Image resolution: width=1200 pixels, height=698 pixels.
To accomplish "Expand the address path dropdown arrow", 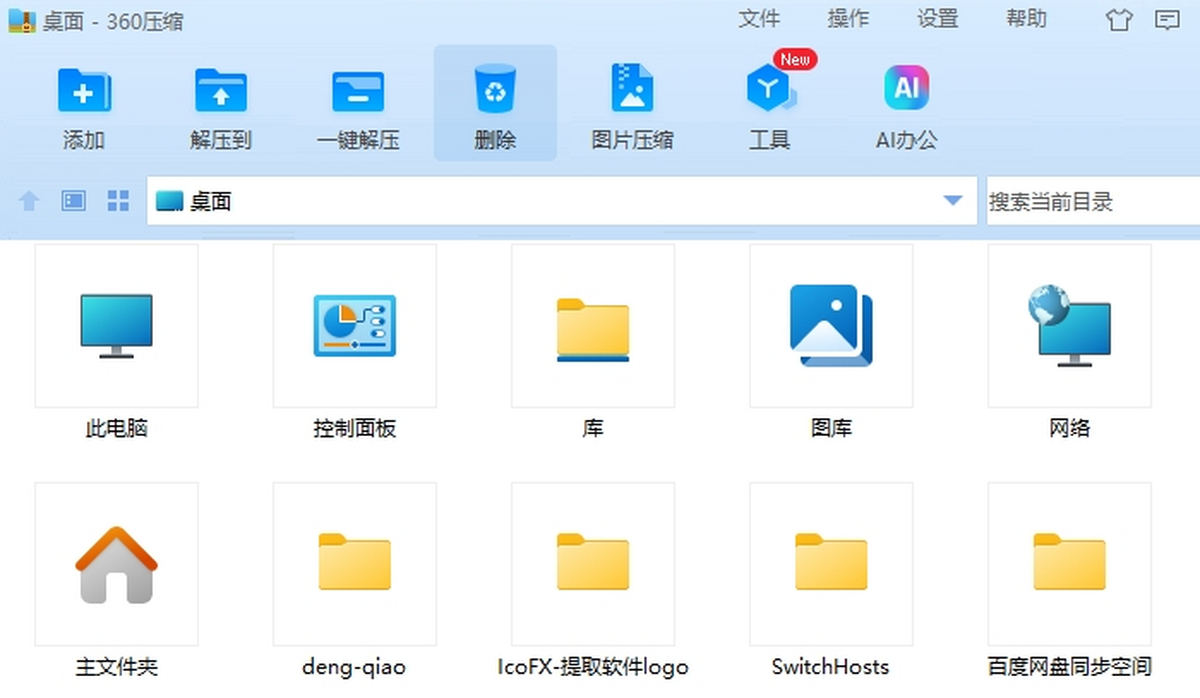I will pyautogui.click(x=952, y=201).
